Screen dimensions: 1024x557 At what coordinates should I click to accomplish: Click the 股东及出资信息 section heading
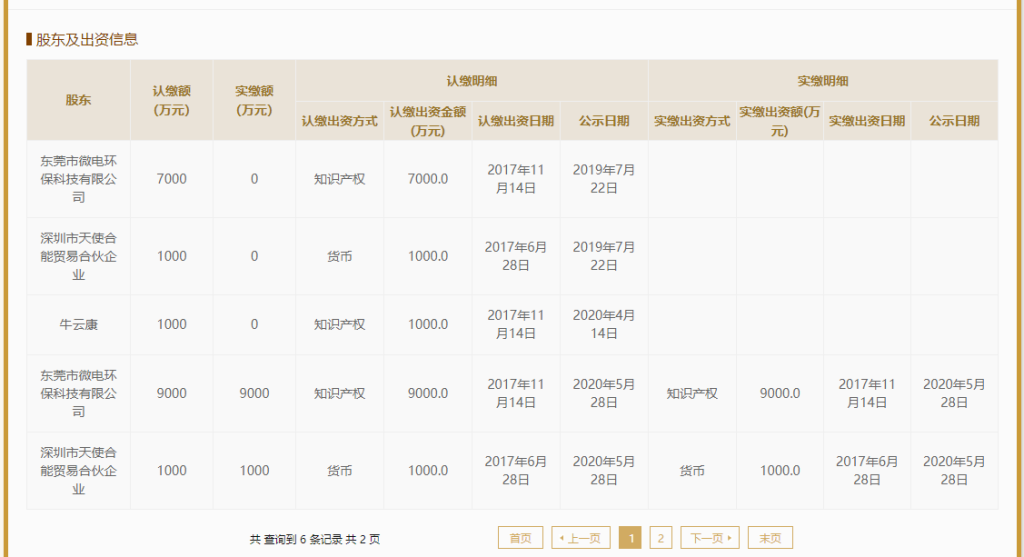(x=86, y=40)
